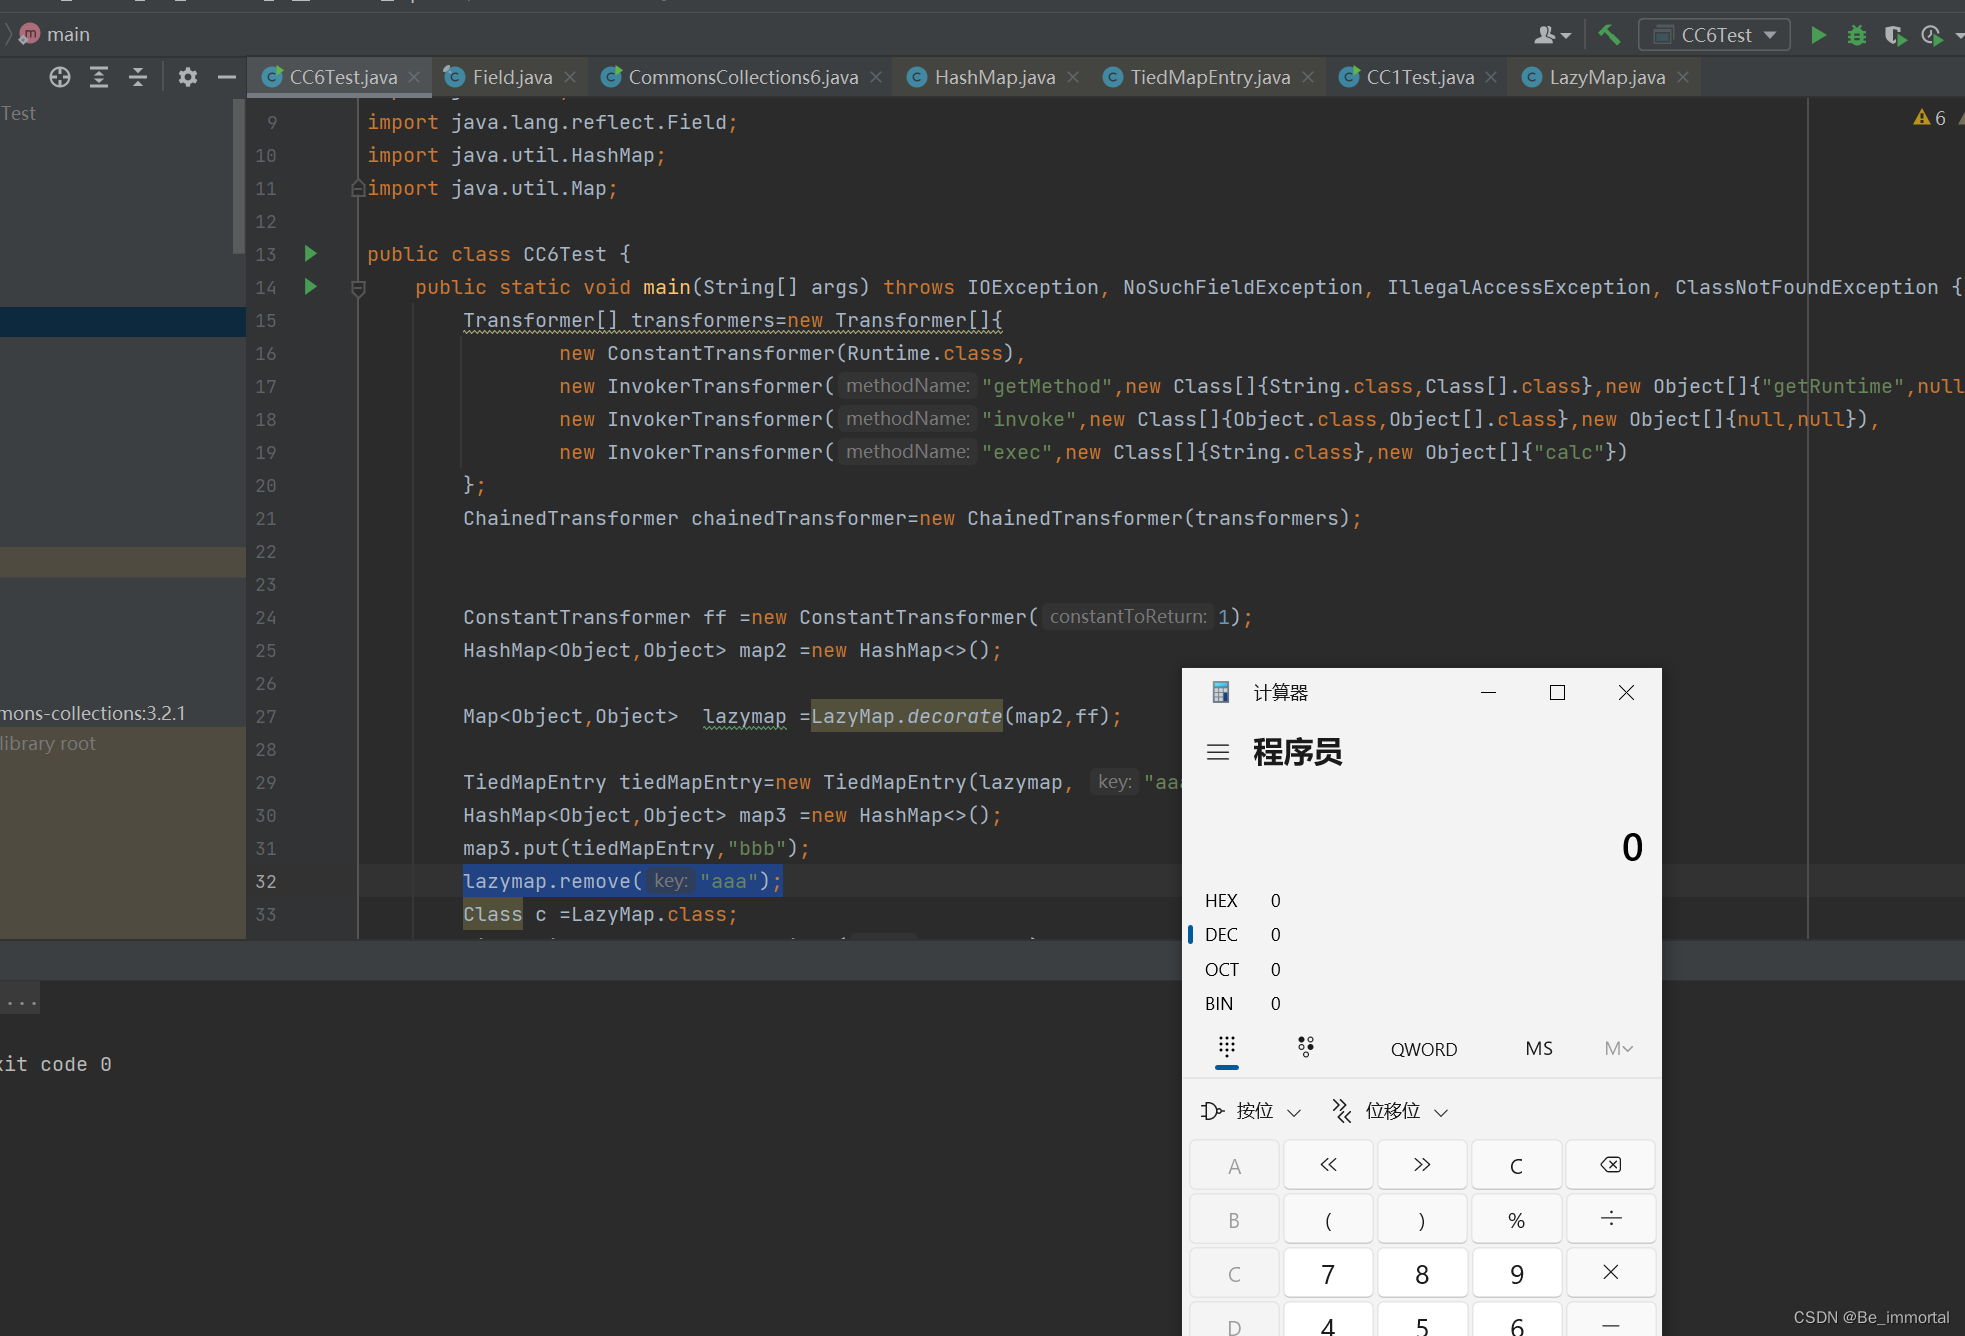Viewport: 1965px width, 1336px height.
Task: Click the right shift button in calculator
Action: coord(1422,1165)
